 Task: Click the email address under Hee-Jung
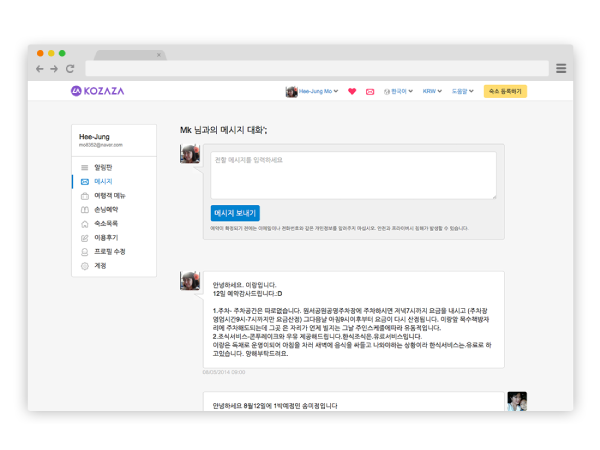(x=101, y=145)
